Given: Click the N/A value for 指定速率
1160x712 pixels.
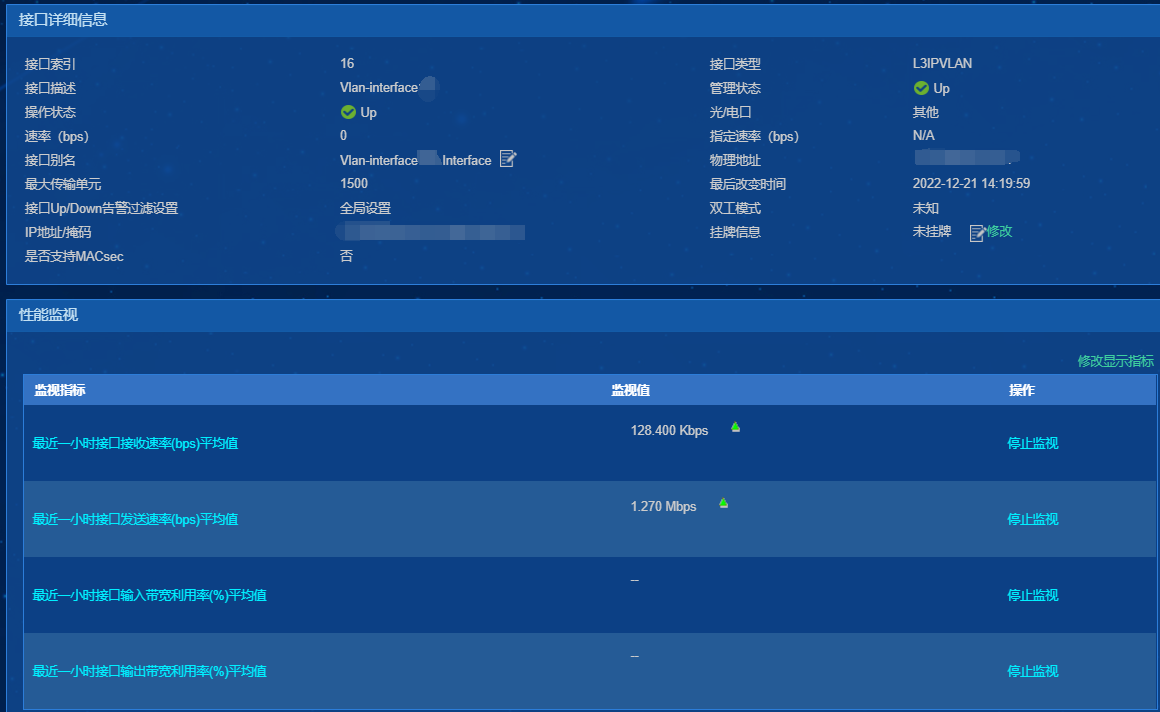Looking at the screenshot, I should click(923, 135).
